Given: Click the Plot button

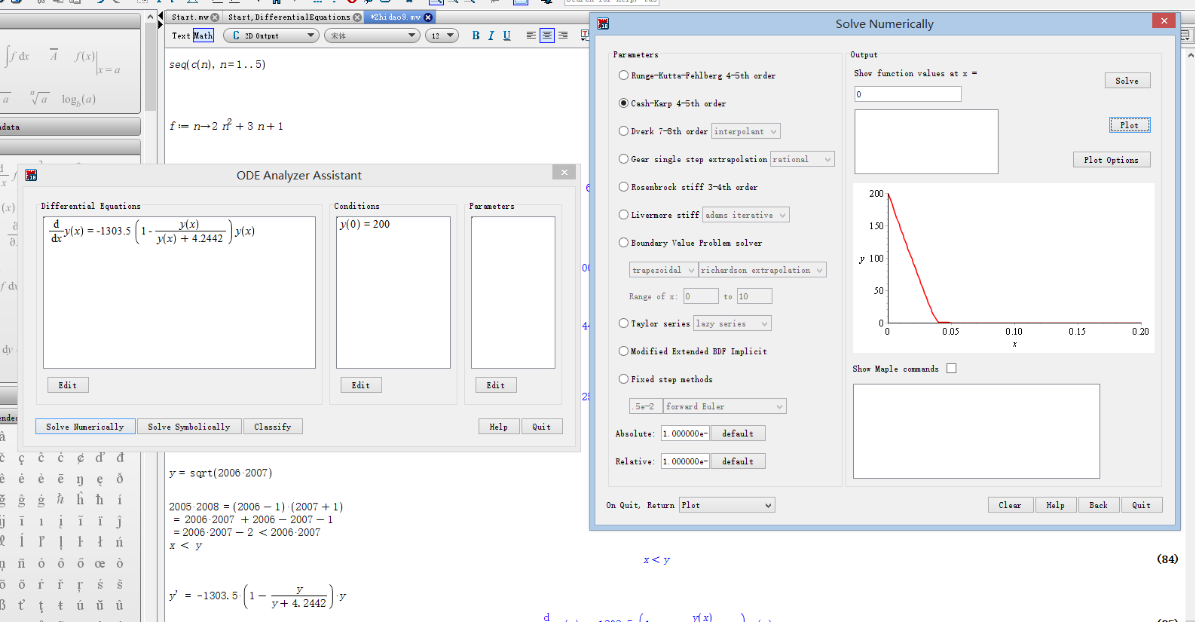Looking at the screenshot, I should (1129, 125).
